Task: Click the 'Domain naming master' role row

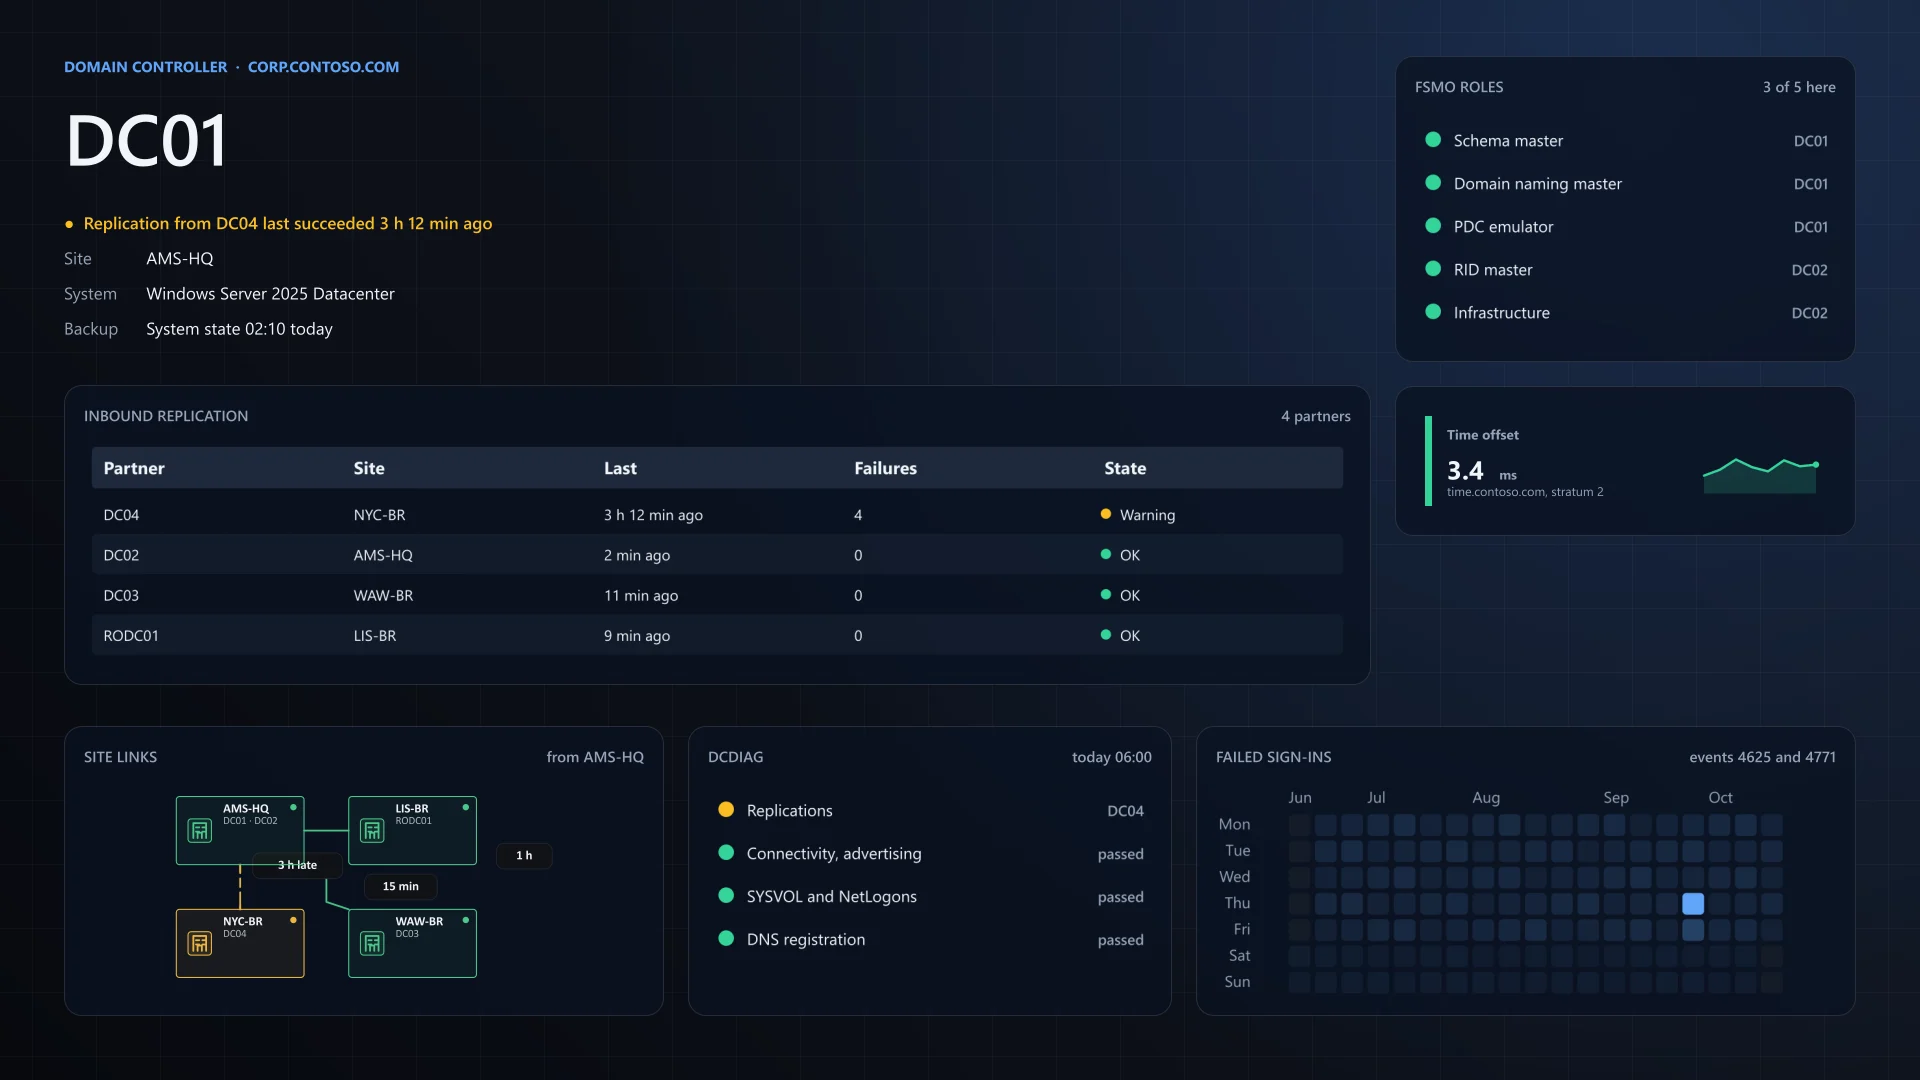Action: click(1626, 184)
